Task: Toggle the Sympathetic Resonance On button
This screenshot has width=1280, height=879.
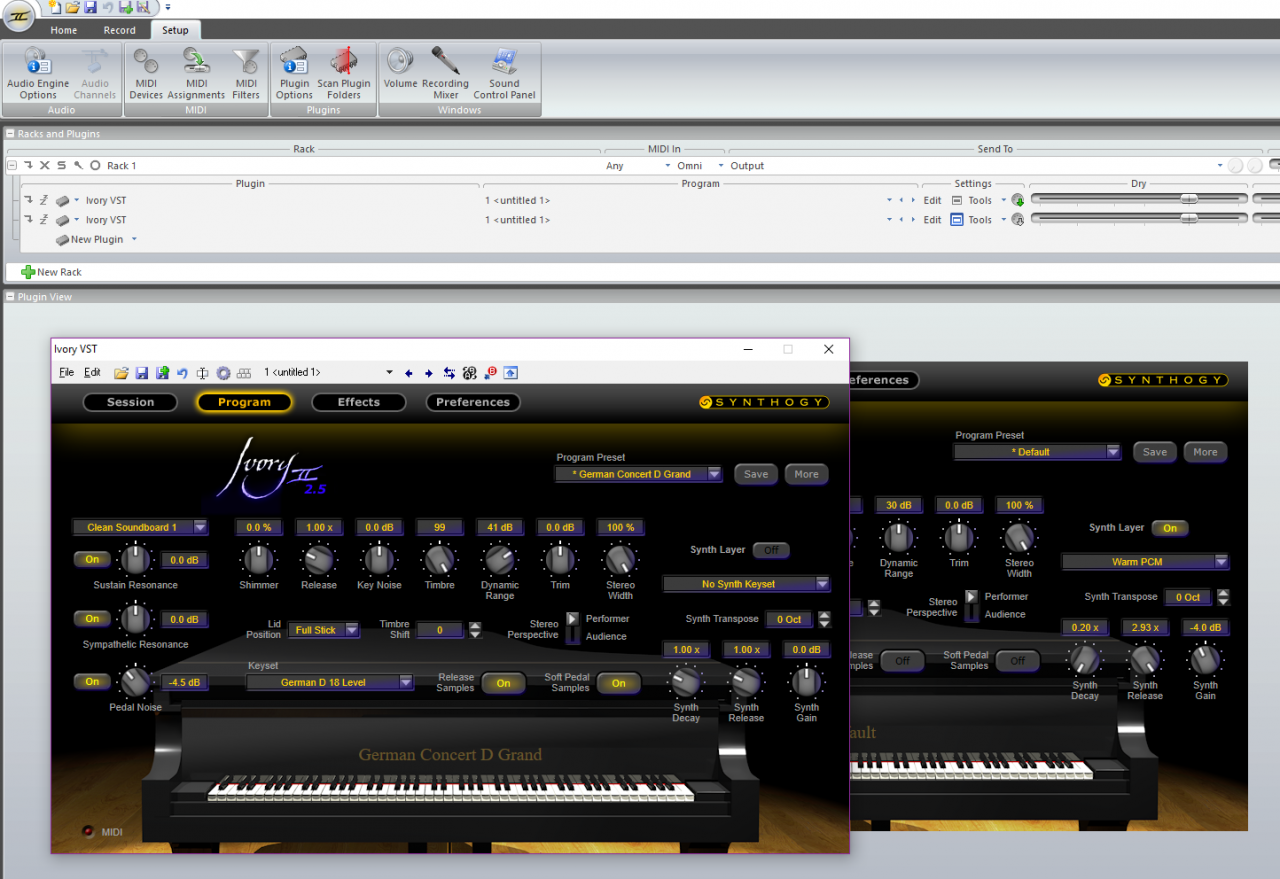Action: coord(92,619)
